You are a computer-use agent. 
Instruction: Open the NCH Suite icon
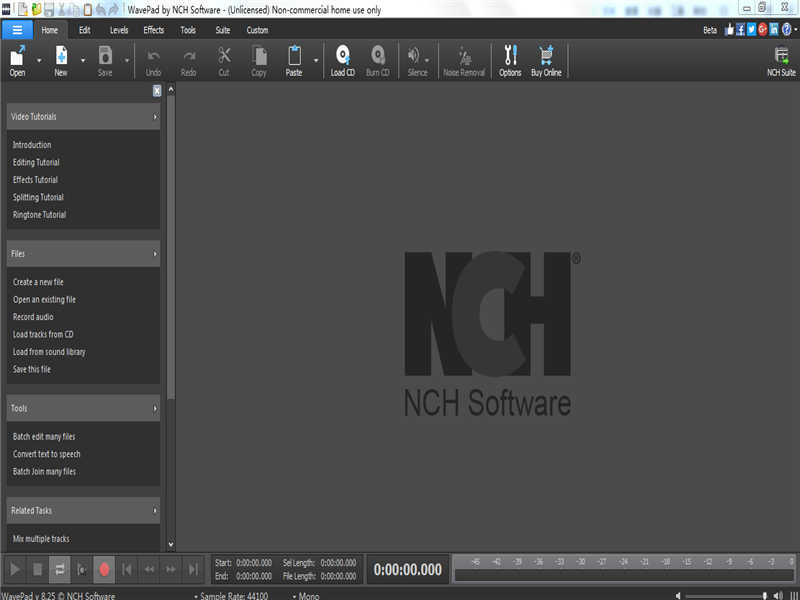coord(782,61)
